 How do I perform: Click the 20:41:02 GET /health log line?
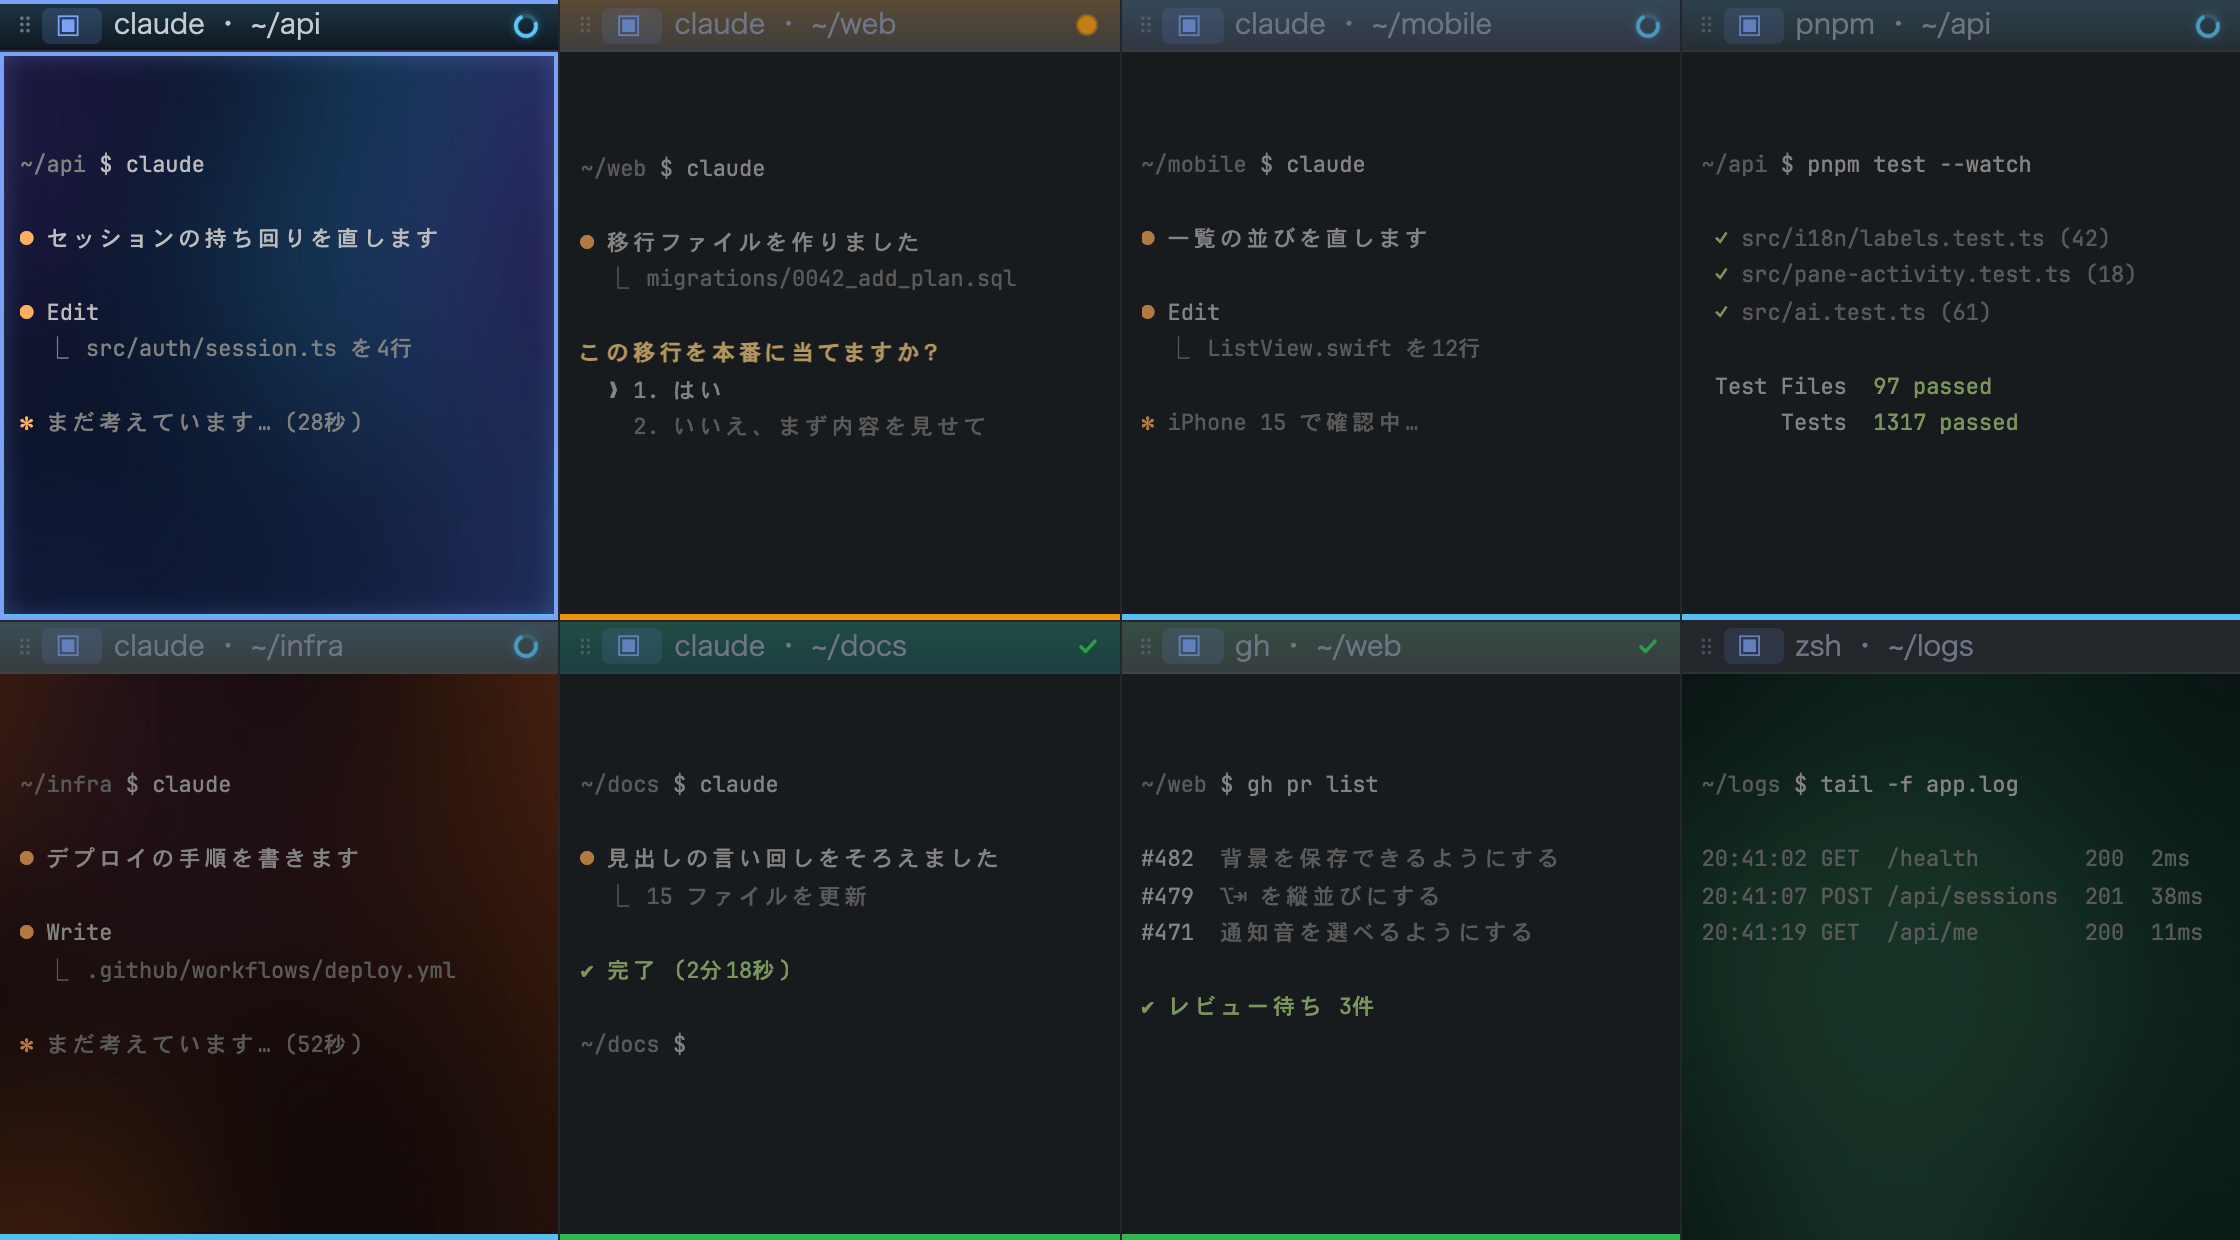[x=1946, y=858]
